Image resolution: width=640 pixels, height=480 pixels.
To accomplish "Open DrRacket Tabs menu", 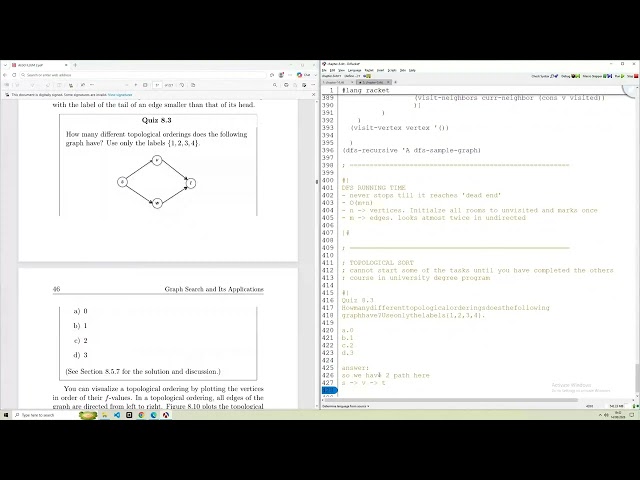I will click(x=403, y=70).
